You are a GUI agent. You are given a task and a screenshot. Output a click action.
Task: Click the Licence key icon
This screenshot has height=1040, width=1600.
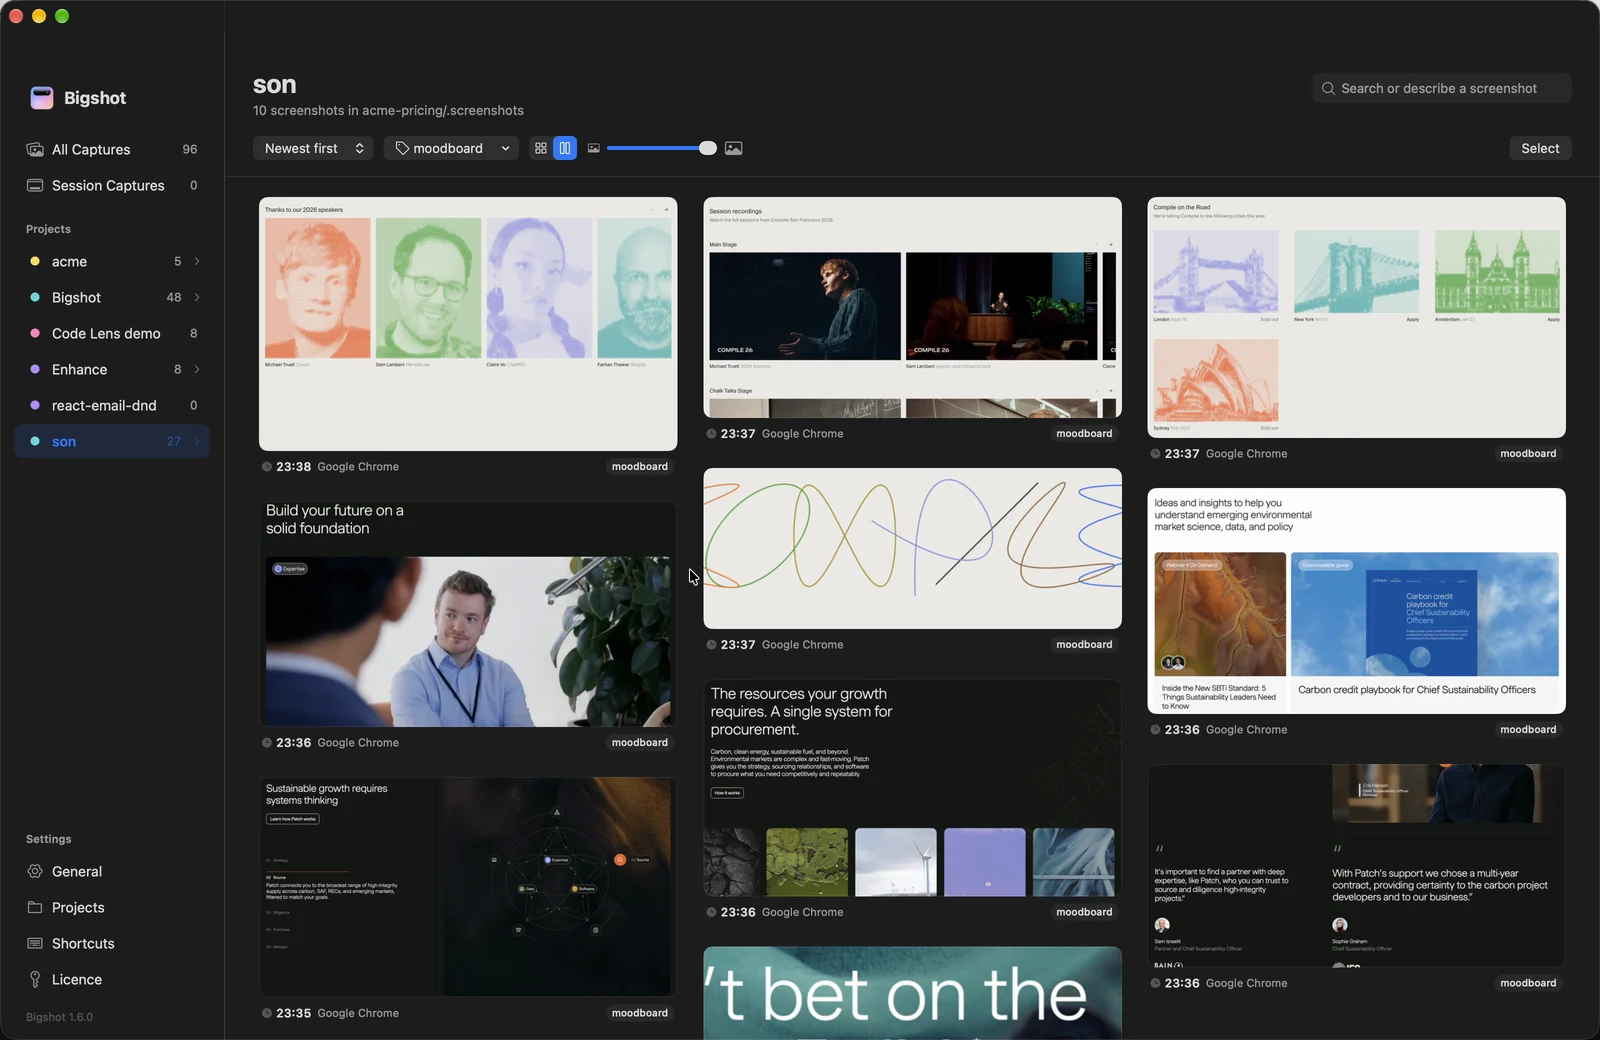(x=35, y=979)
